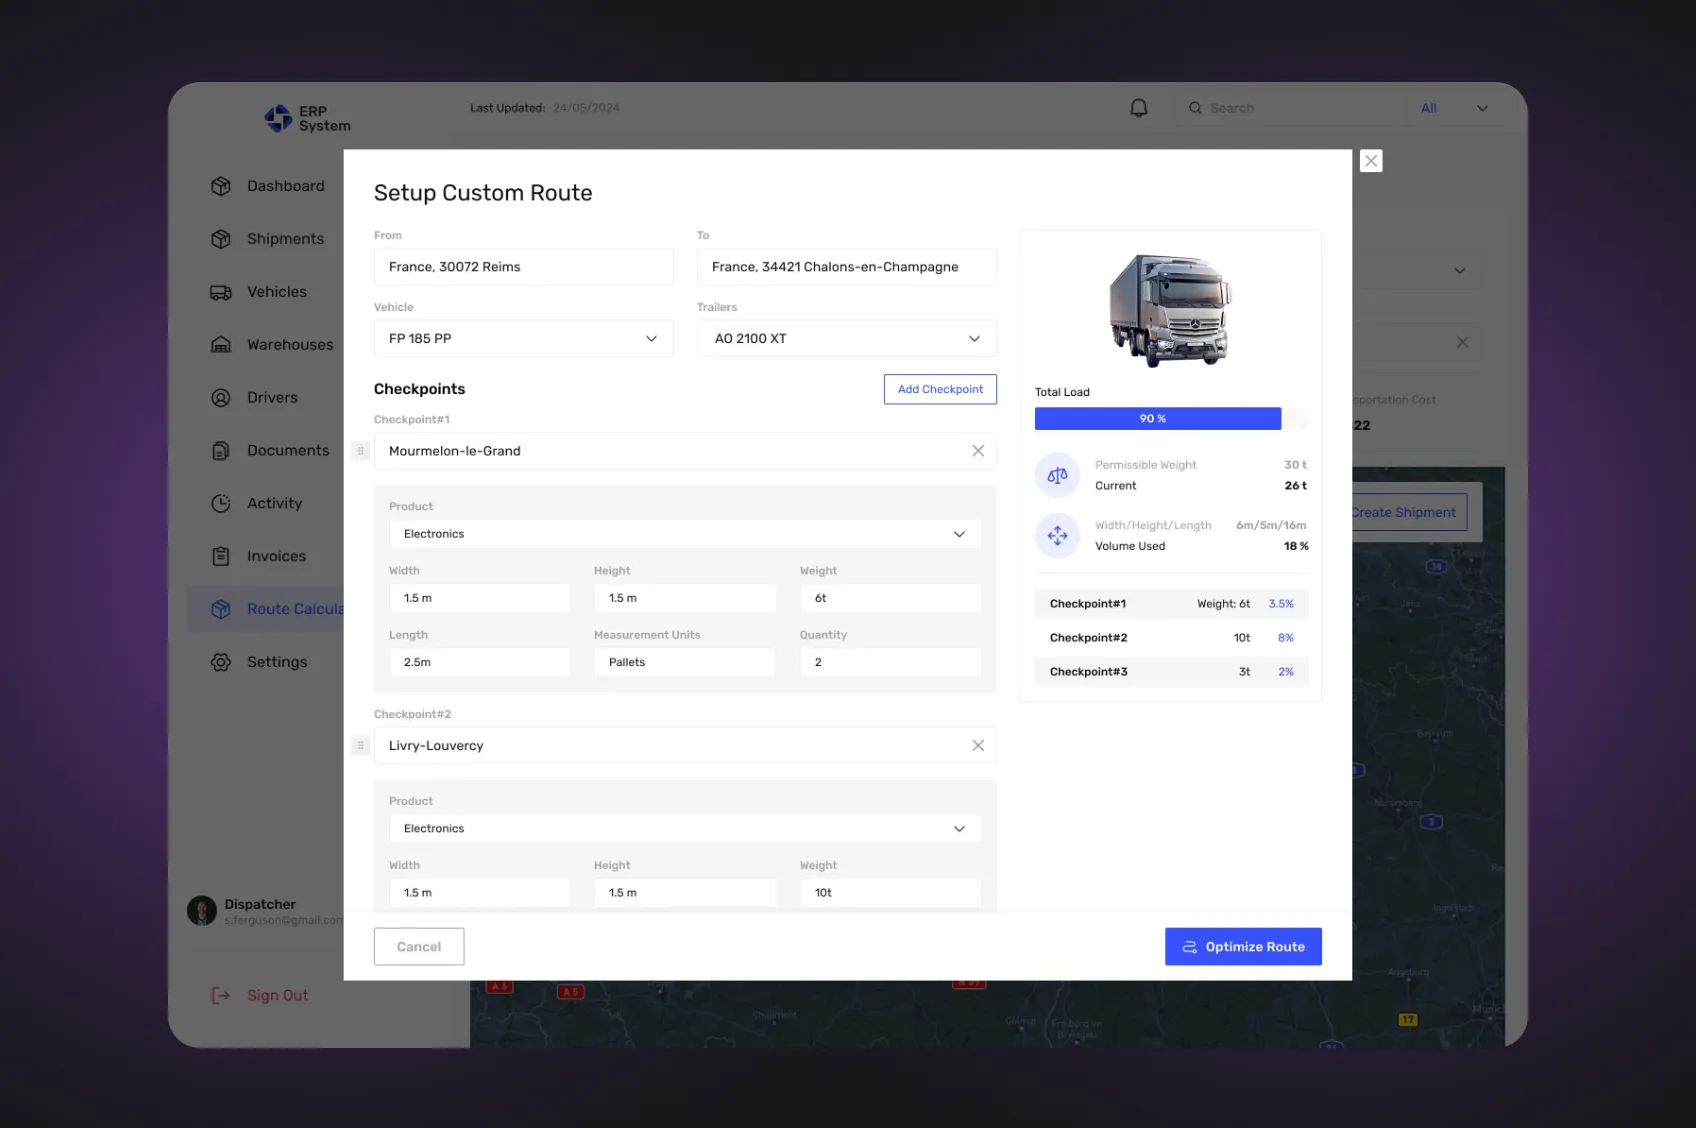Expand the Vehicle dropdown FP 185 PP
Screen dimensions: 1696x1128
point(523,339)
